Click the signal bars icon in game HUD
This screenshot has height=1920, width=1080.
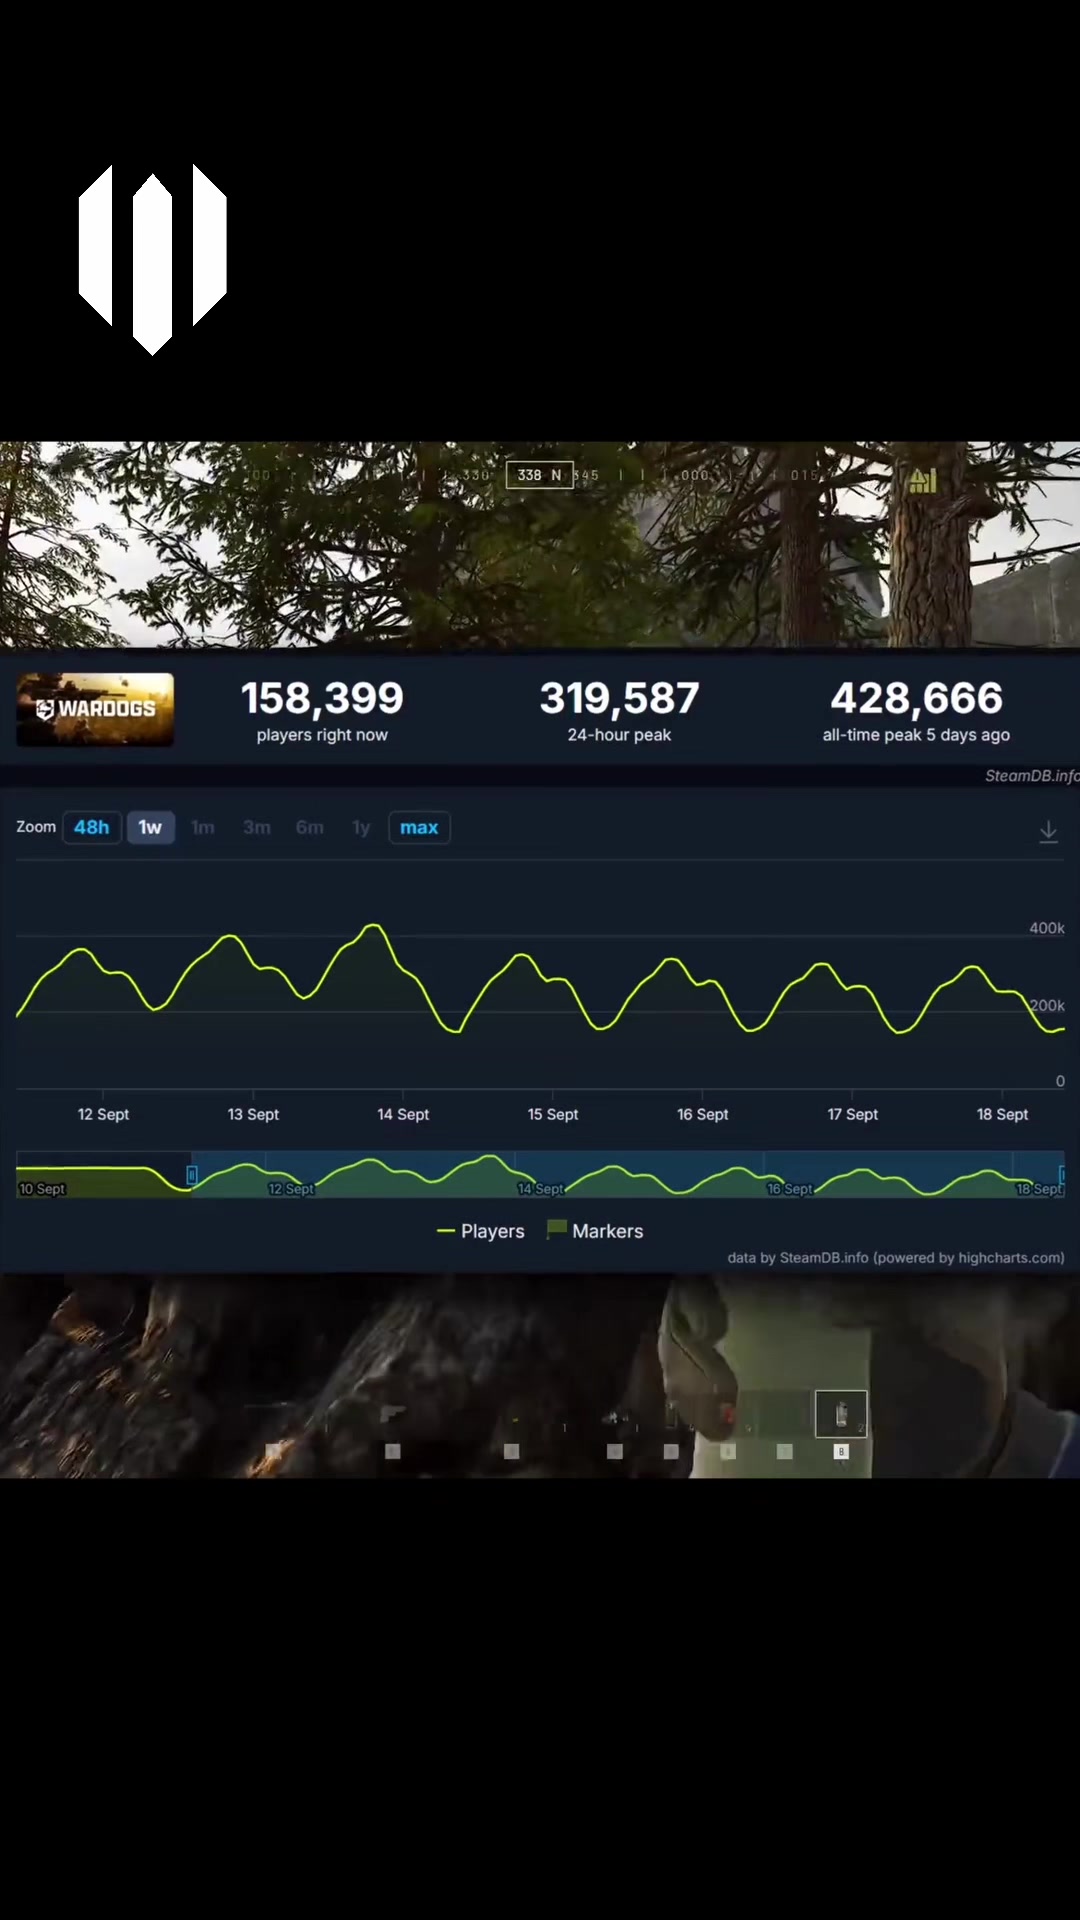coord(923,481)
